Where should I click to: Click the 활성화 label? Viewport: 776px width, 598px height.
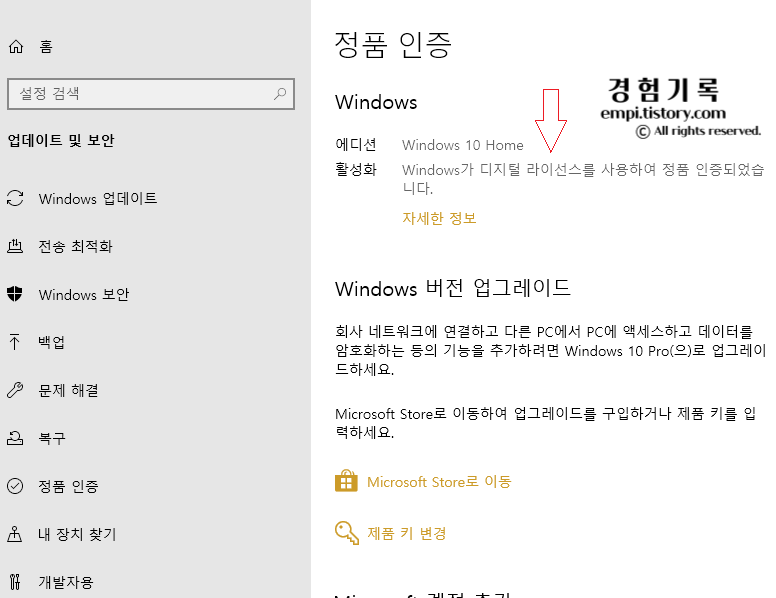[356, 169]
